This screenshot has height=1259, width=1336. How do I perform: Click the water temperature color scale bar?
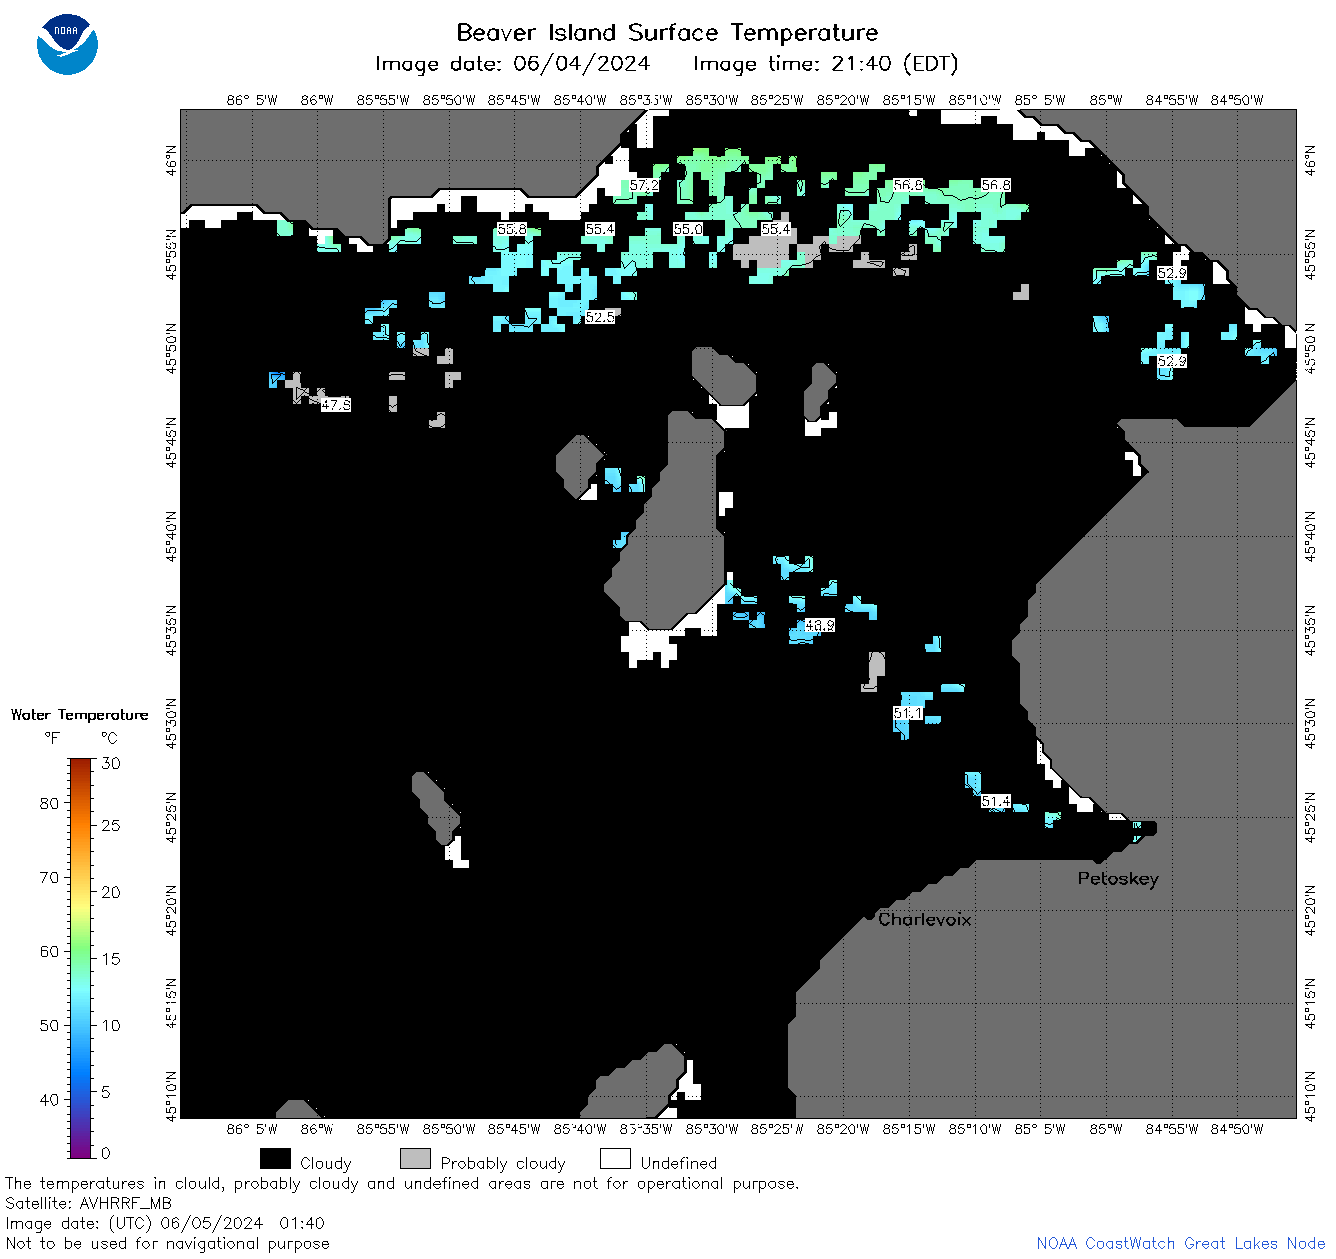click(81, 956)
